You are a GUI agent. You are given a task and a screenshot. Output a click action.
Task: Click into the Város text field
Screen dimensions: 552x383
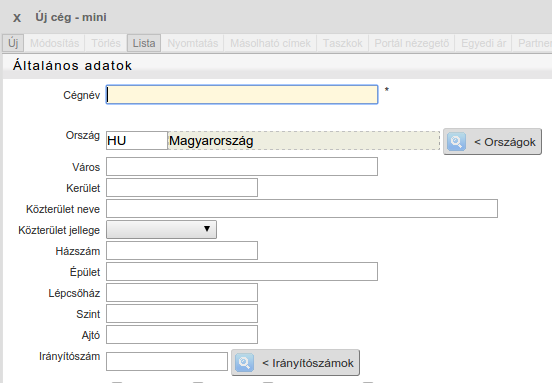242,167
